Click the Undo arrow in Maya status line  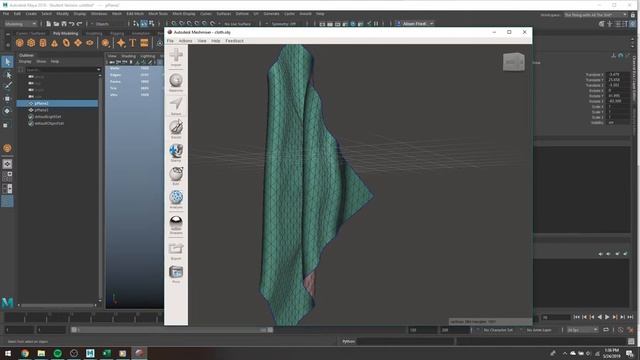(x=71, y=24)
